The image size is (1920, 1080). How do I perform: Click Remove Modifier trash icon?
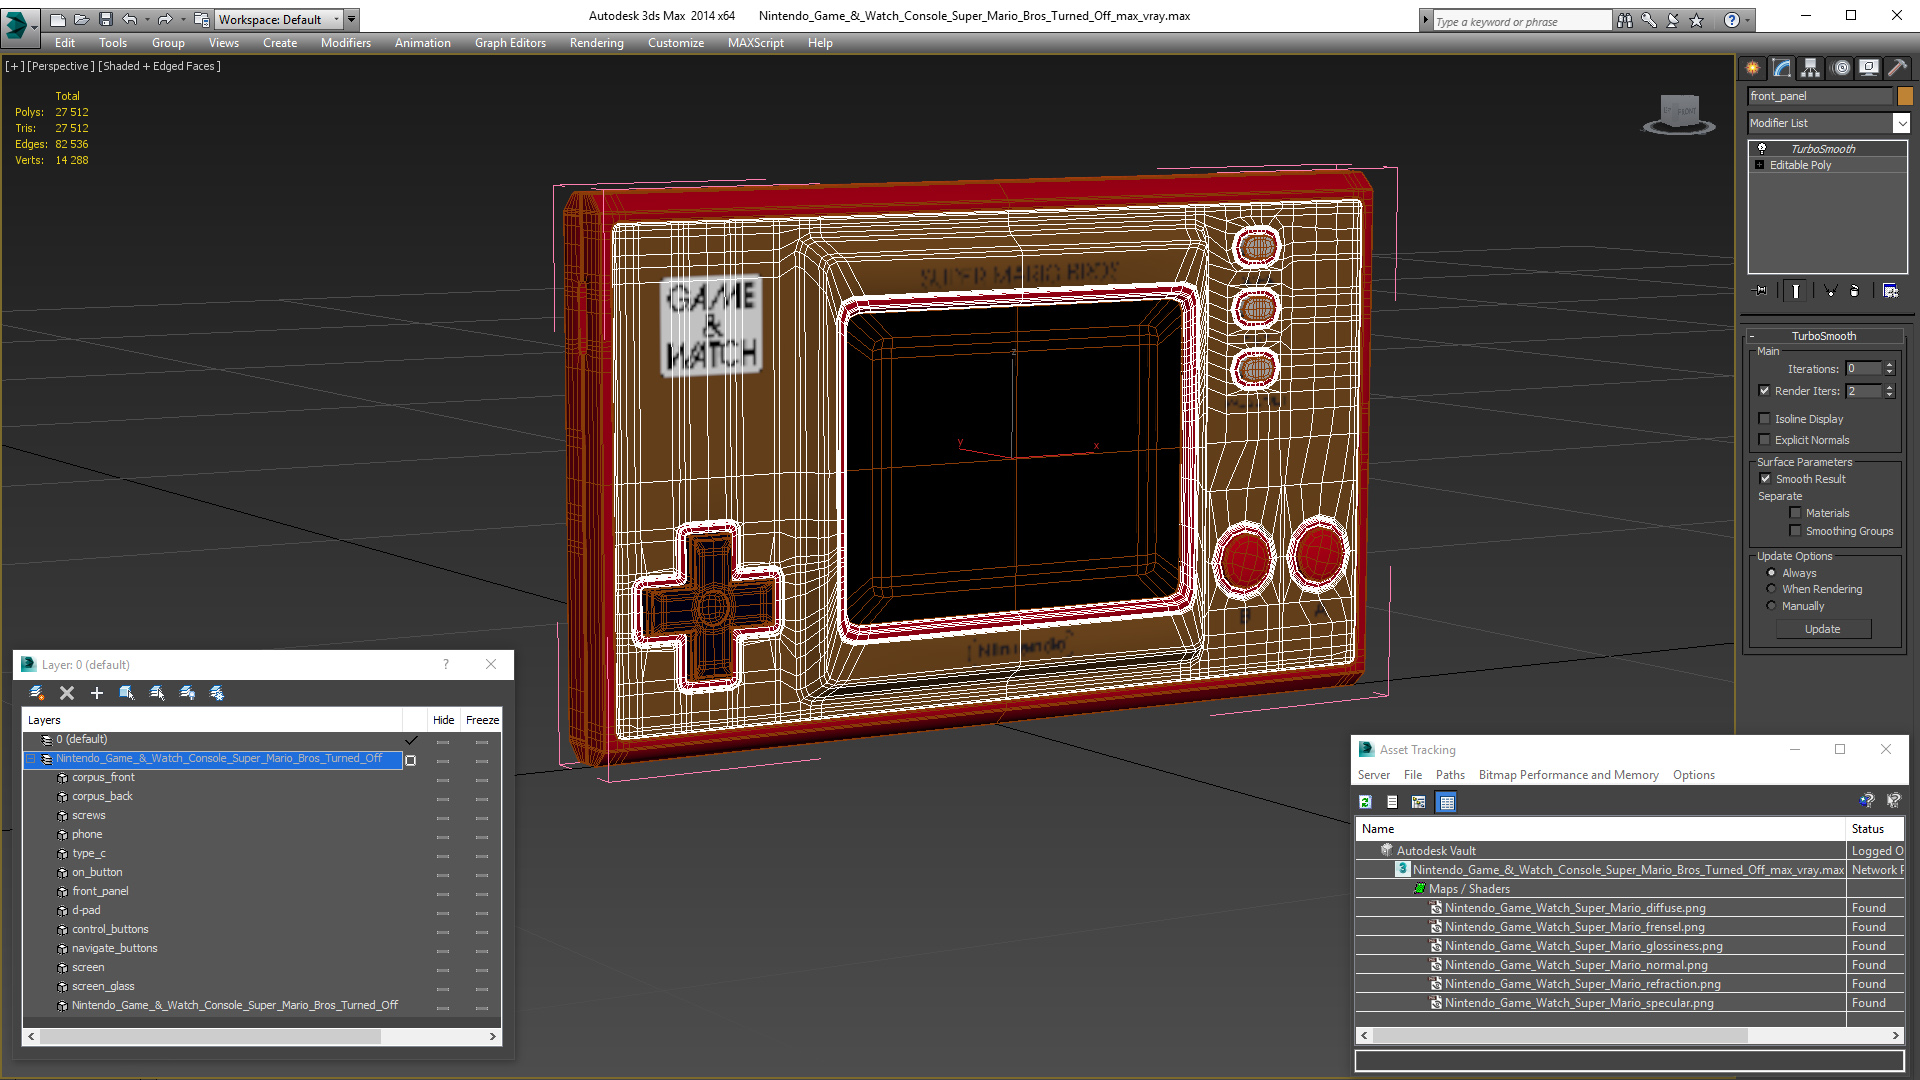1855,291
